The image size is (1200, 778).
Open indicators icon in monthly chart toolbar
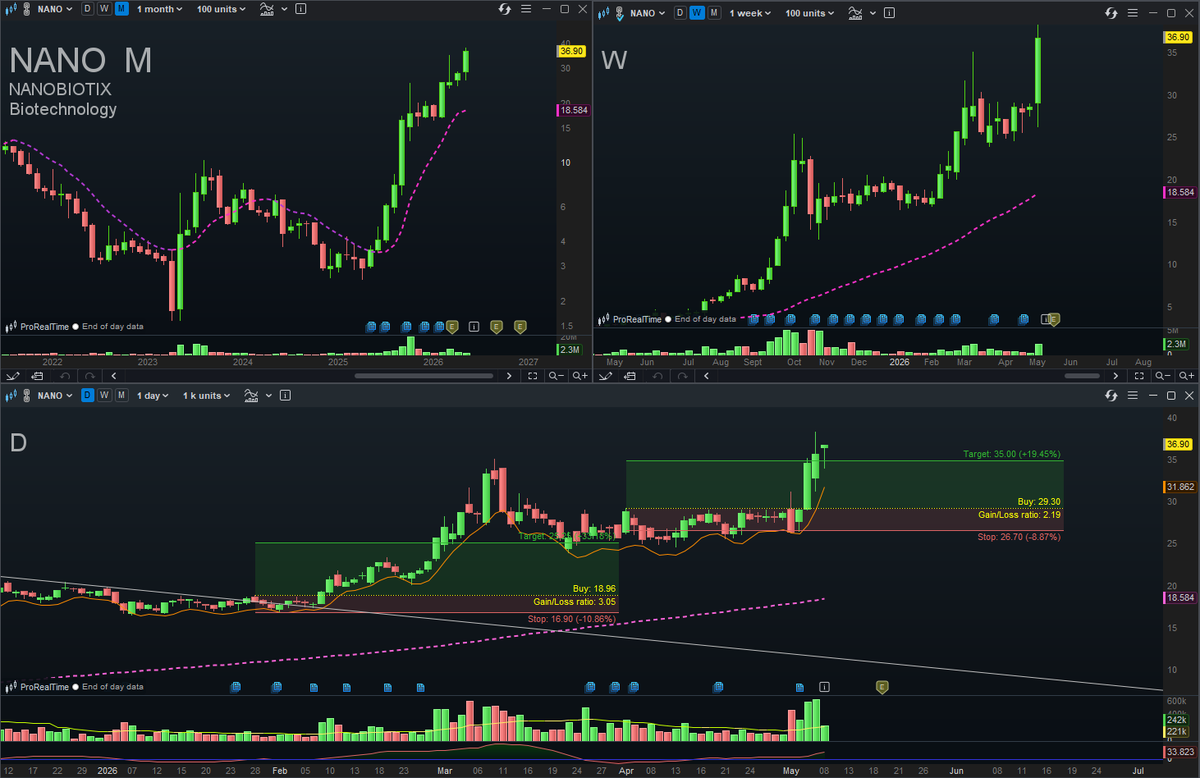click(265, 9)
